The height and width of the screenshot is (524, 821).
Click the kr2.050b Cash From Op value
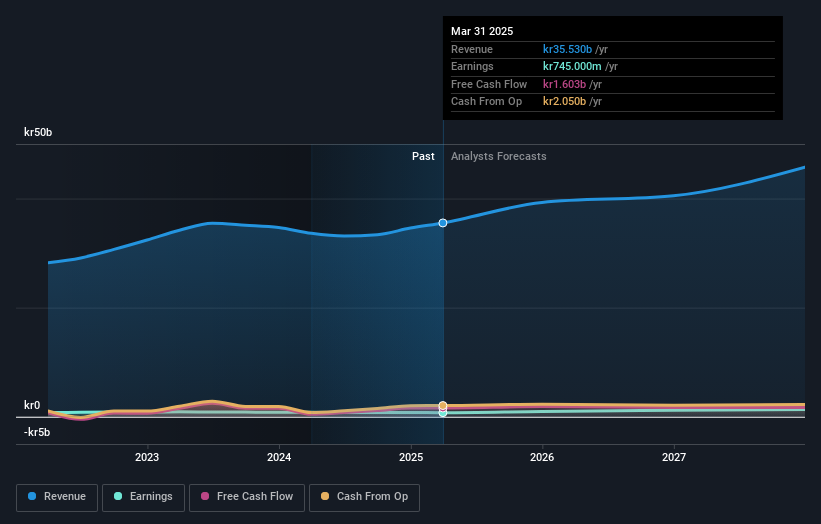tap(565, 101)
